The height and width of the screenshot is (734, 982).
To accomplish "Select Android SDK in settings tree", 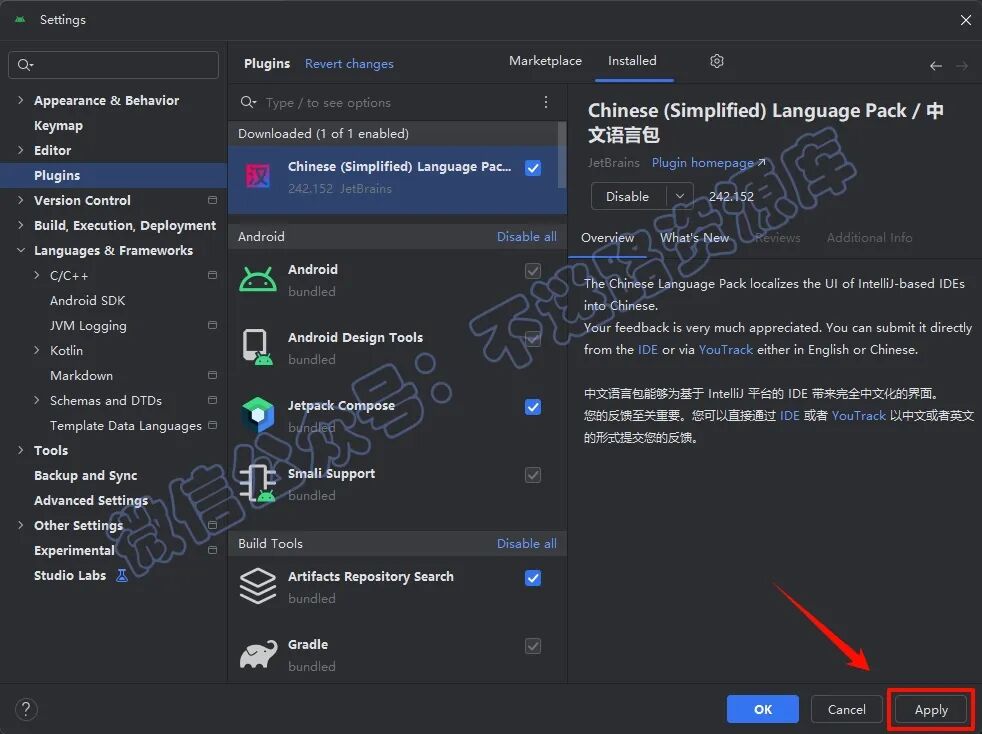I will (x=88, y=300).
